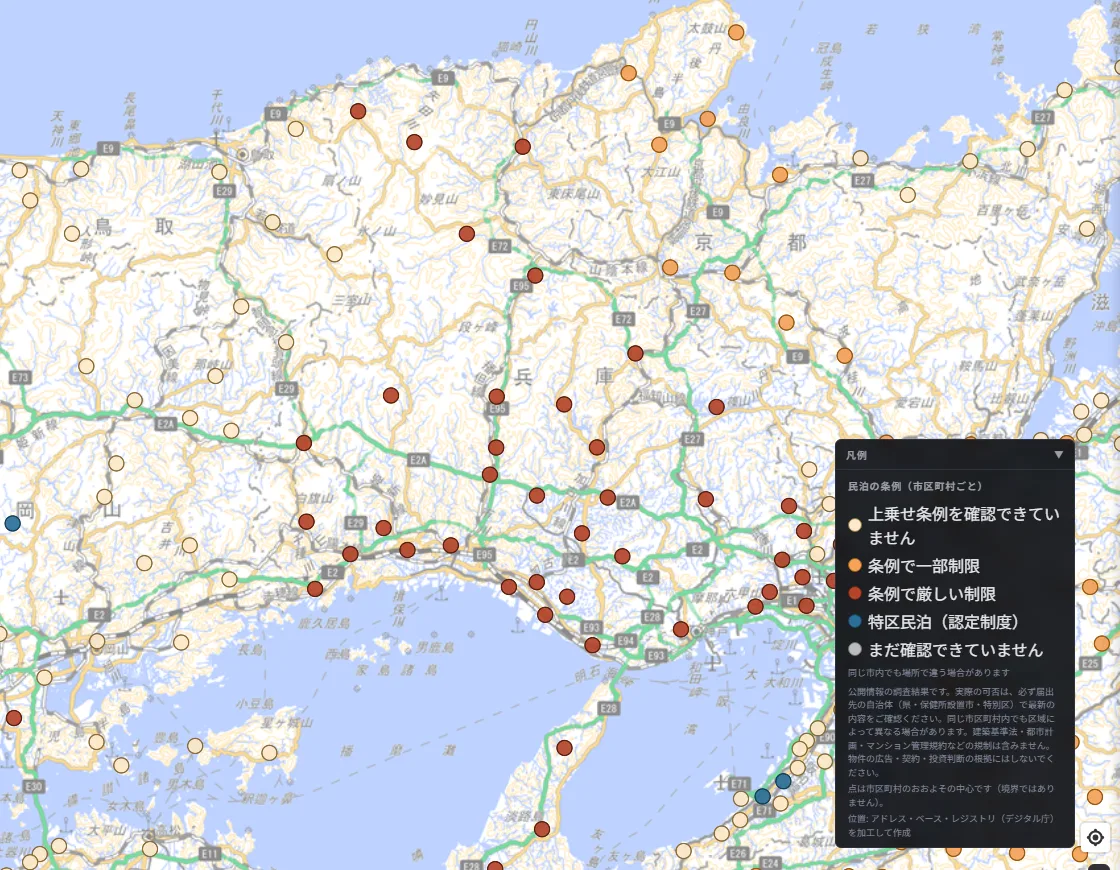
Task: Collapse the 凡例 legend panel arrow
Action: point(1059,455)
